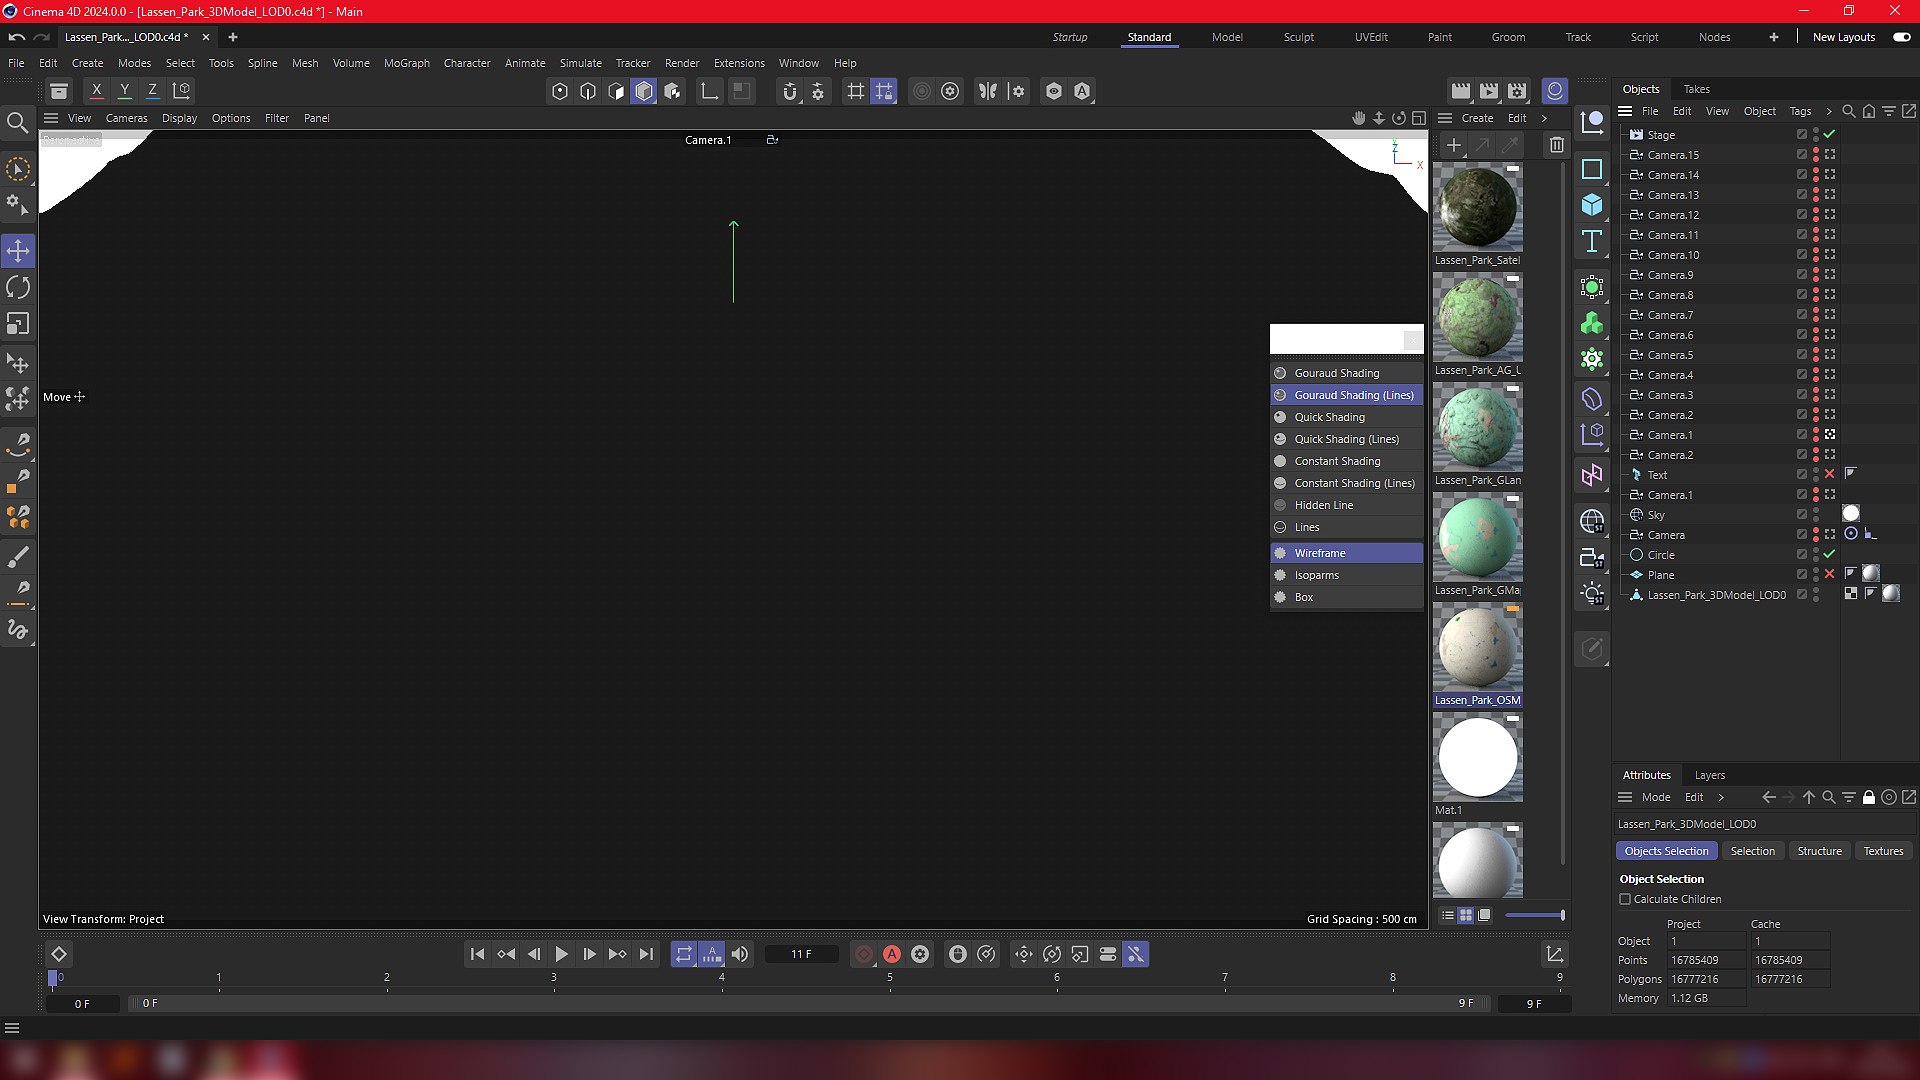This screenshot has height=1080, width=1920.
Task: Select the Scale tool in left toolbar
Action: (18, 324)
